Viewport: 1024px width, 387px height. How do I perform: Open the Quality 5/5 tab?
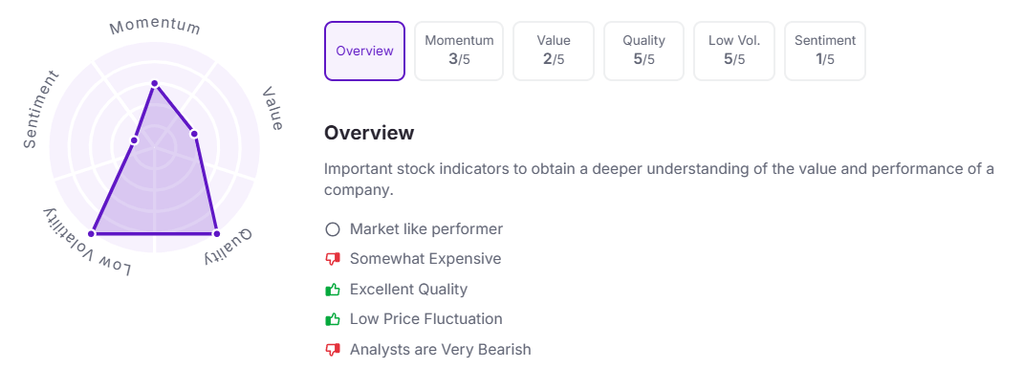pyautogui.click(x=643, y=51)
